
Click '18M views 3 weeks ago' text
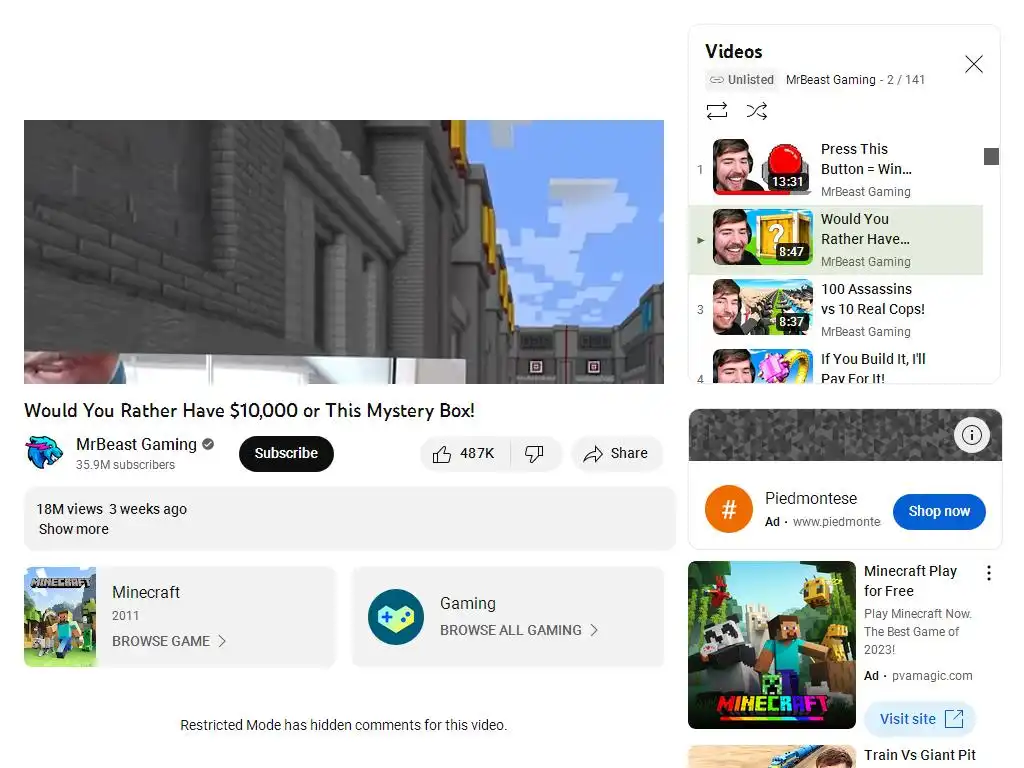point(112,509)
